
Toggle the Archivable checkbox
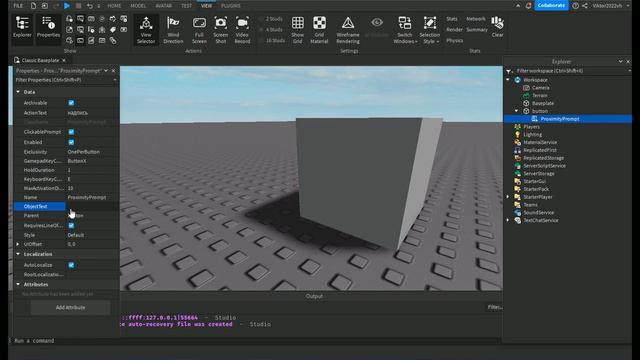[x=71, y=103]
